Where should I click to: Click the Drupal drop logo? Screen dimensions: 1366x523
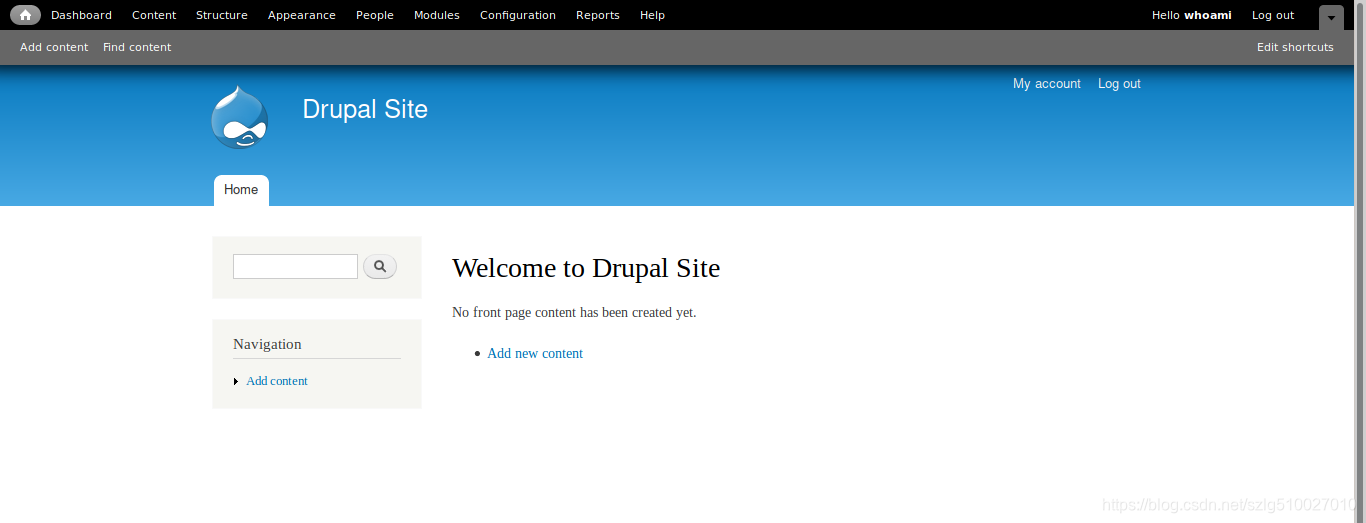pyautogui.click(x=240, y=117)
